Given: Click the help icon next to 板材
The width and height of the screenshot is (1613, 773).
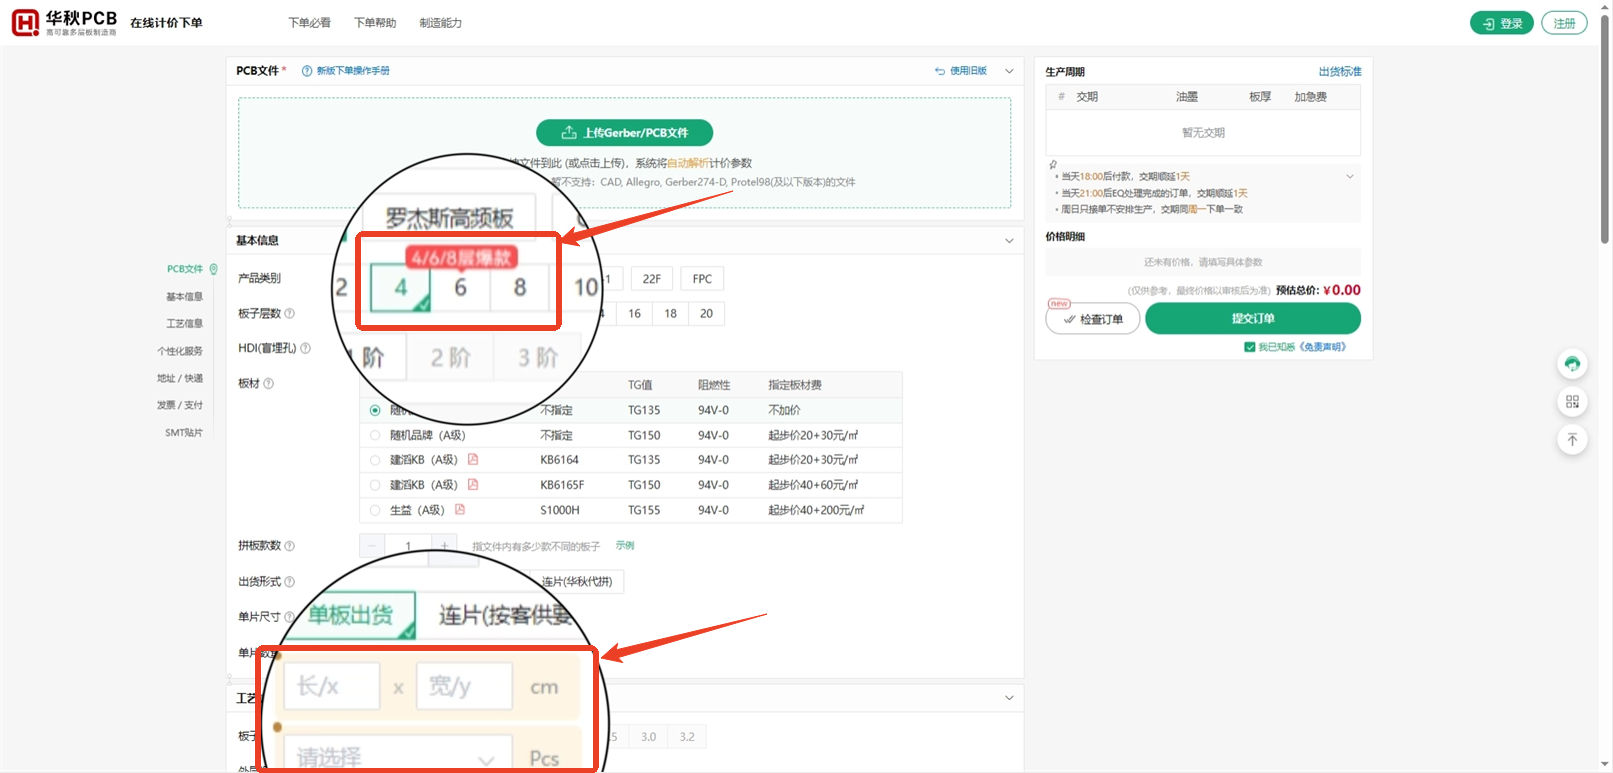Looking at the screenshot, I should pyautogui.click(x=268, y=384).
